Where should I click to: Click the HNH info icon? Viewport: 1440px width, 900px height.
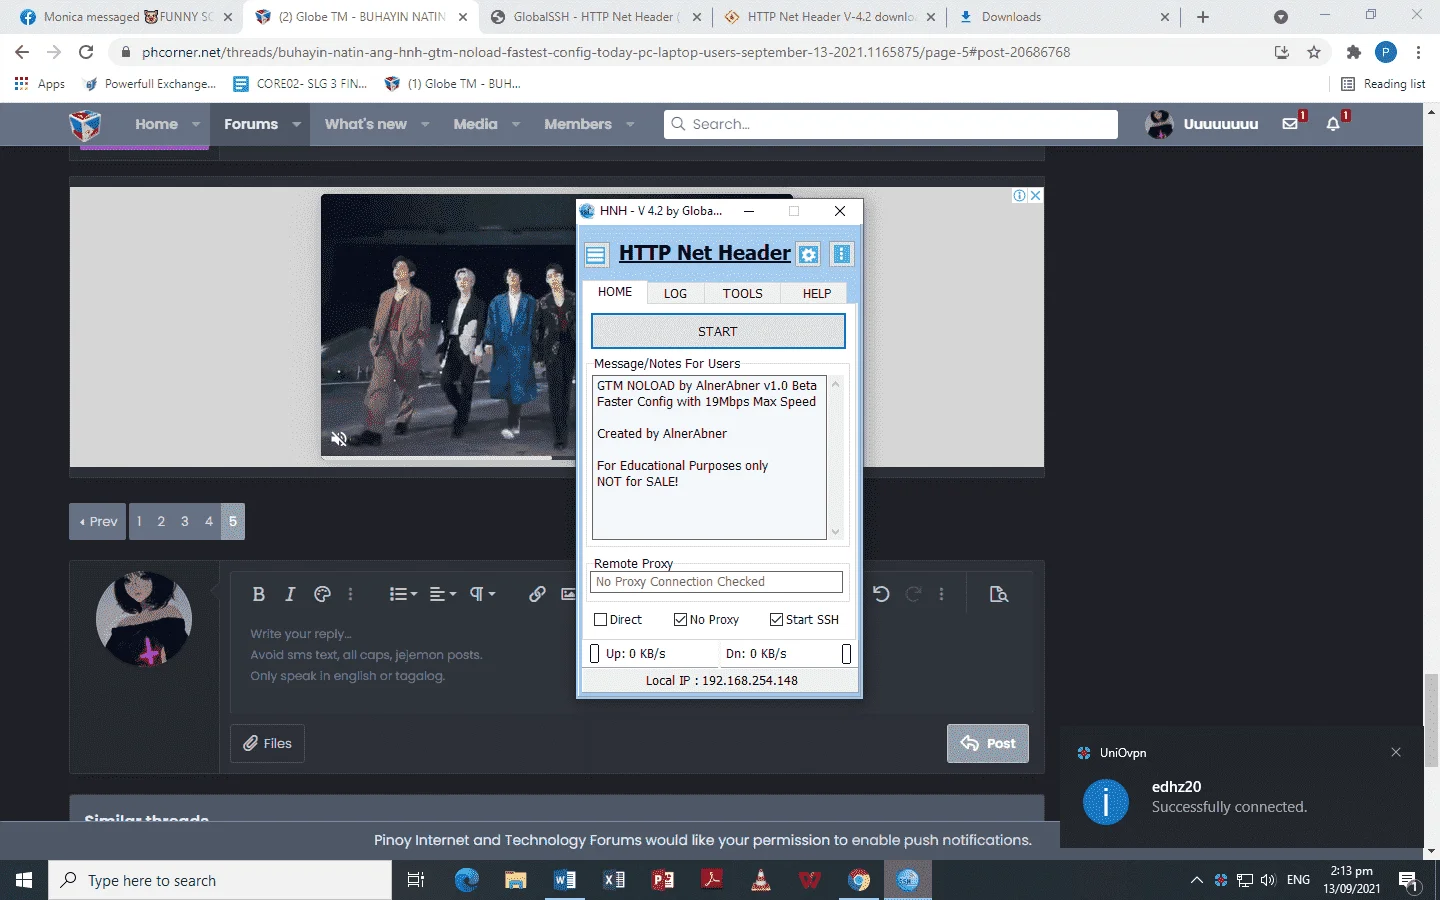tap(842, 254)
